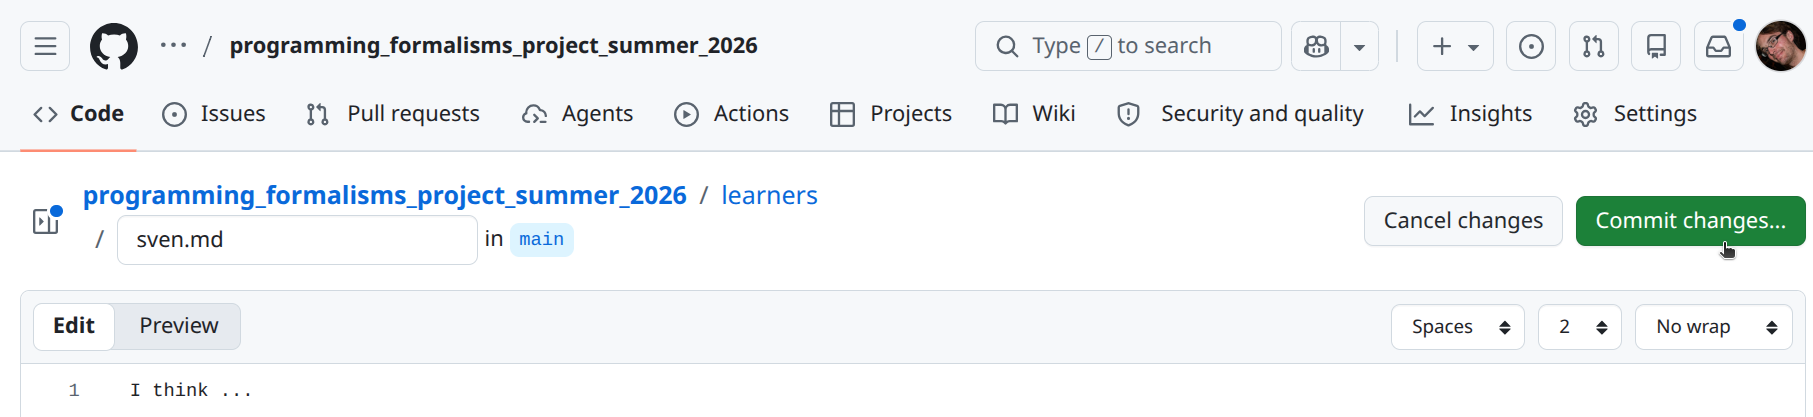Viewport: 1813px width, 417px height.
Task: Open the notifications inbox
Action: pyautogui.click(x=1718, y=46)
